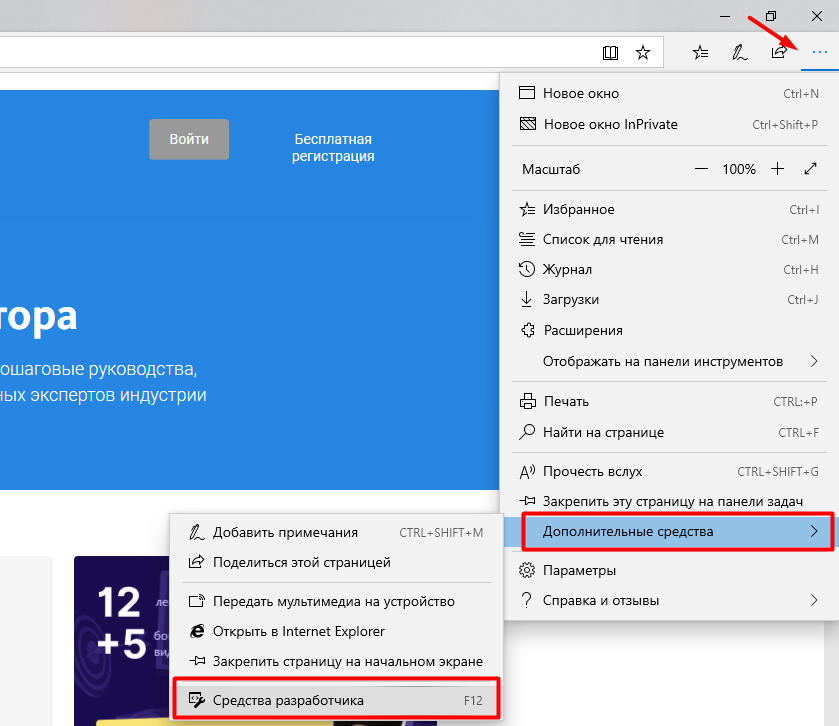Click the add notes pen icon
The height and width of the screenshot is (726, 839).
pyautogui.click(x=739, y=52)
